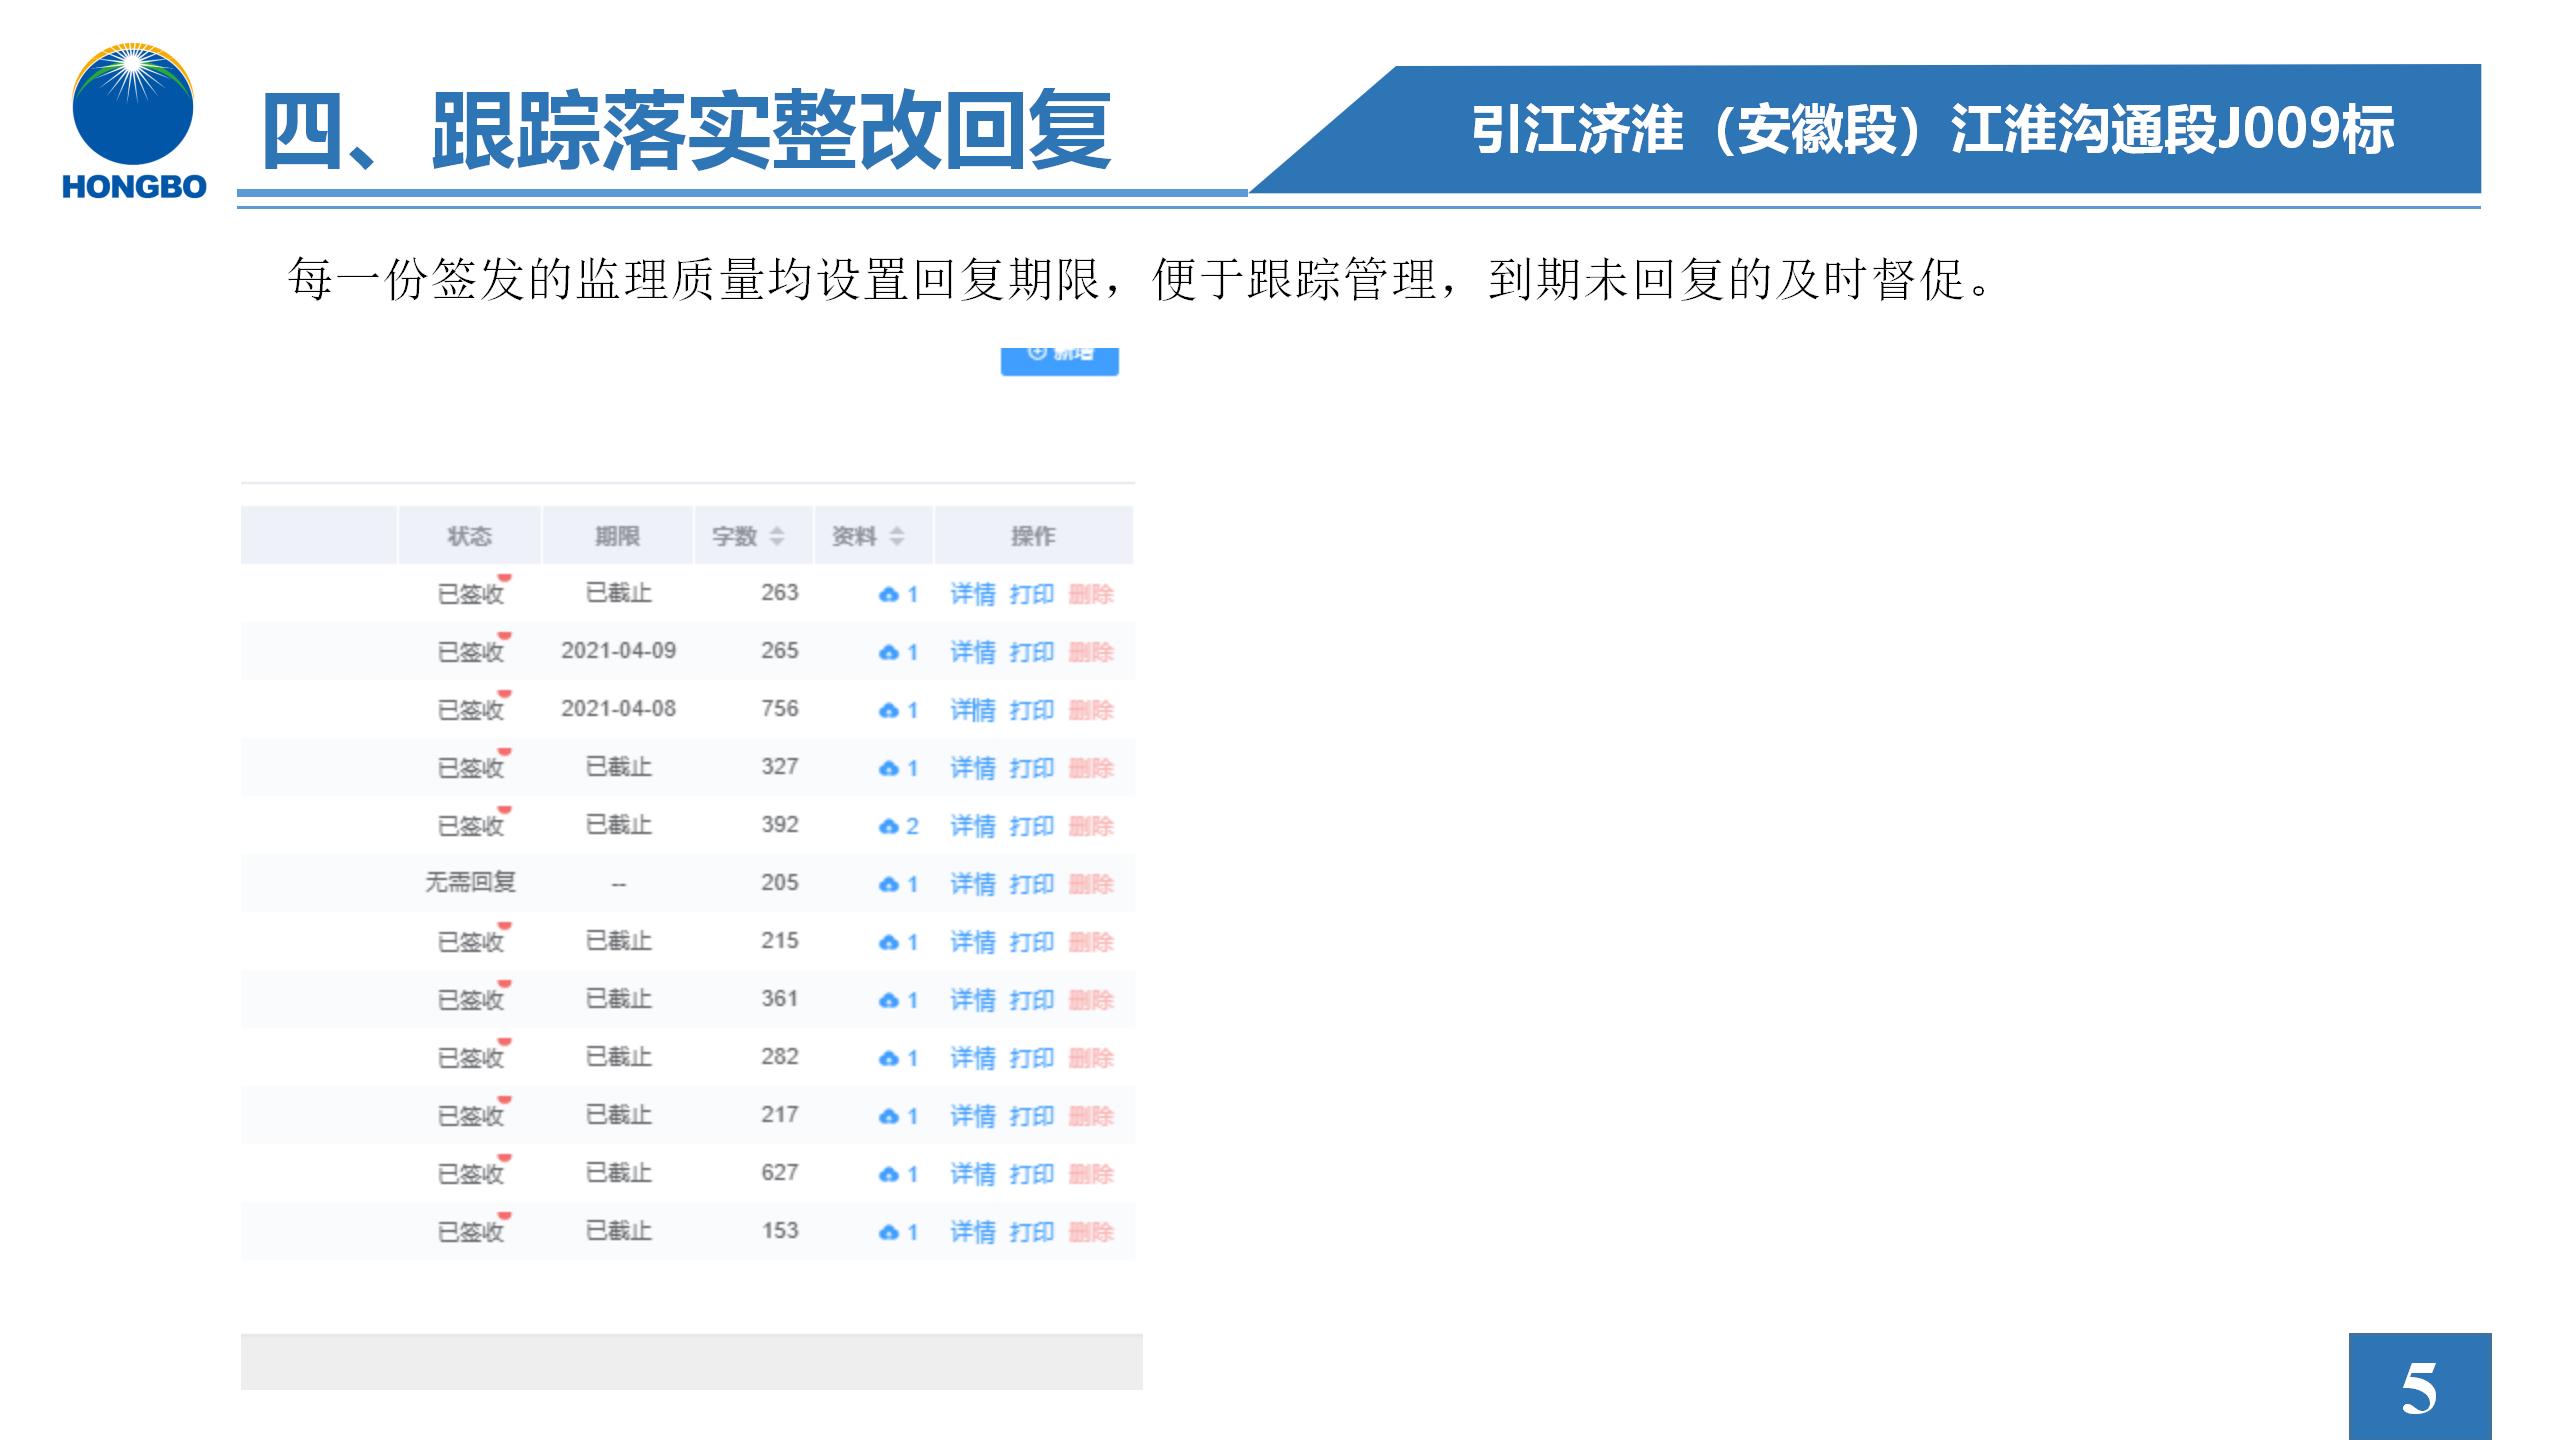Open 详情 for the 263 word row
The image size is (2560, 1440).
pos(972,595)
